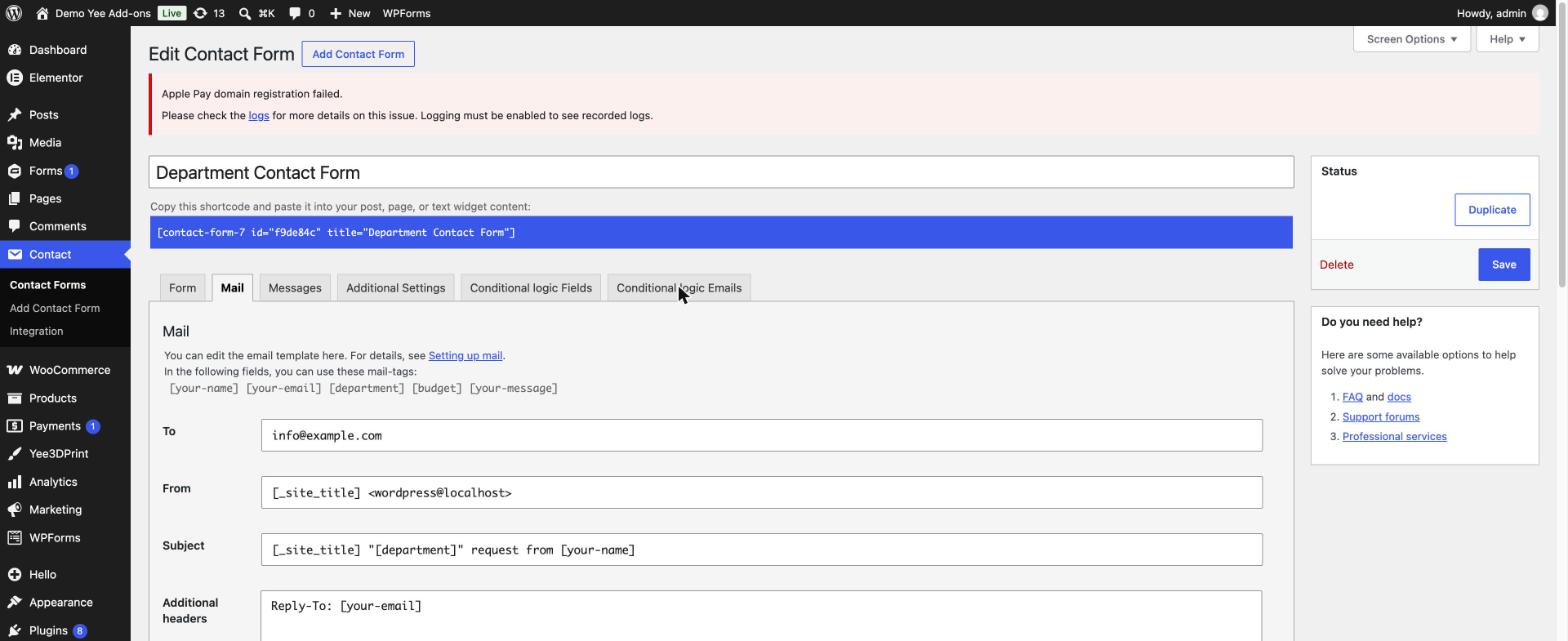Click the Contact envelope icon
The image size is (1568, 641).
(14, 255)
